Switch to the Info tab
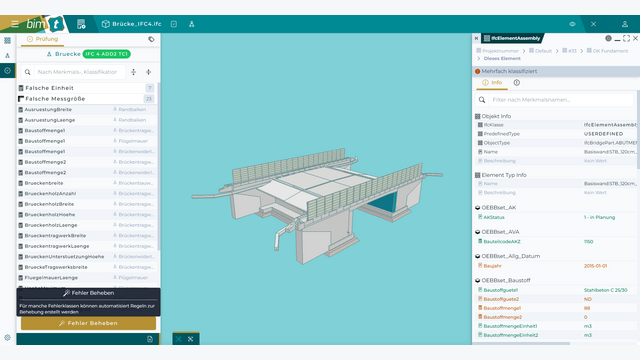This screenshot has width=640, height=360. [492, 82]
